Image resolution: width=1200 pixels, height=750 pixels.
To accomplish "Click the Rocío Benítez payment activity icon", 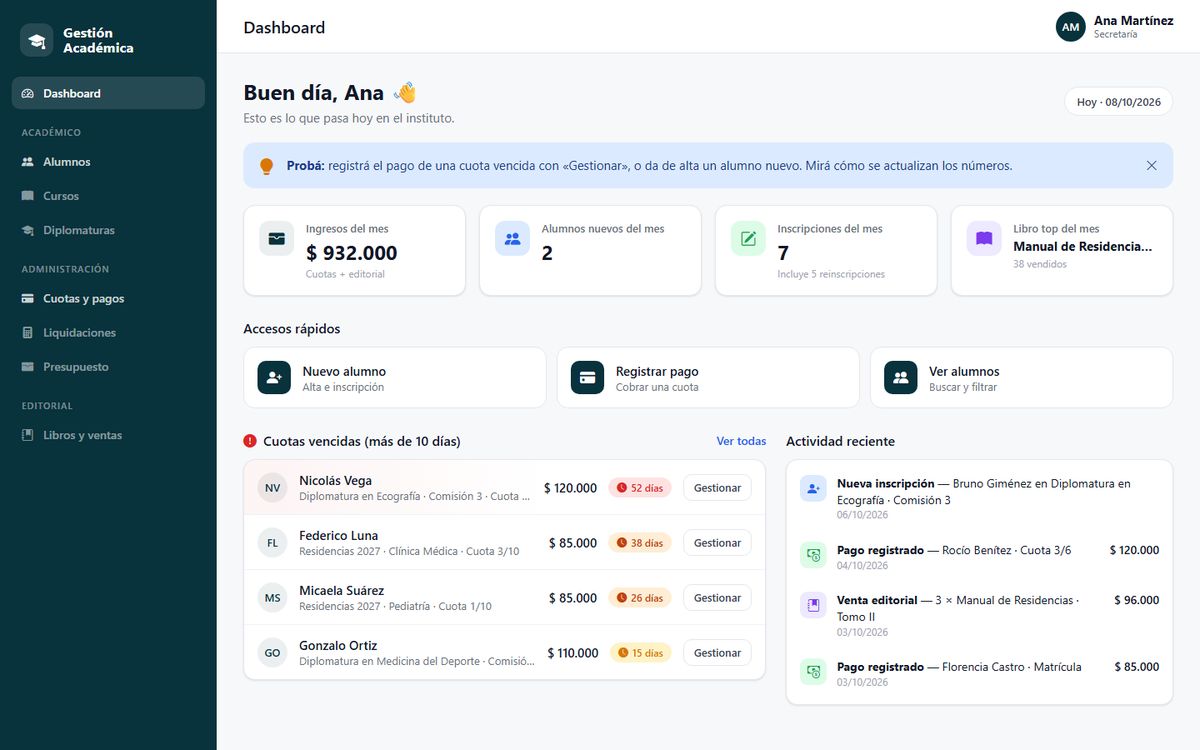I will pyautogui.click(x=813, y=555).
